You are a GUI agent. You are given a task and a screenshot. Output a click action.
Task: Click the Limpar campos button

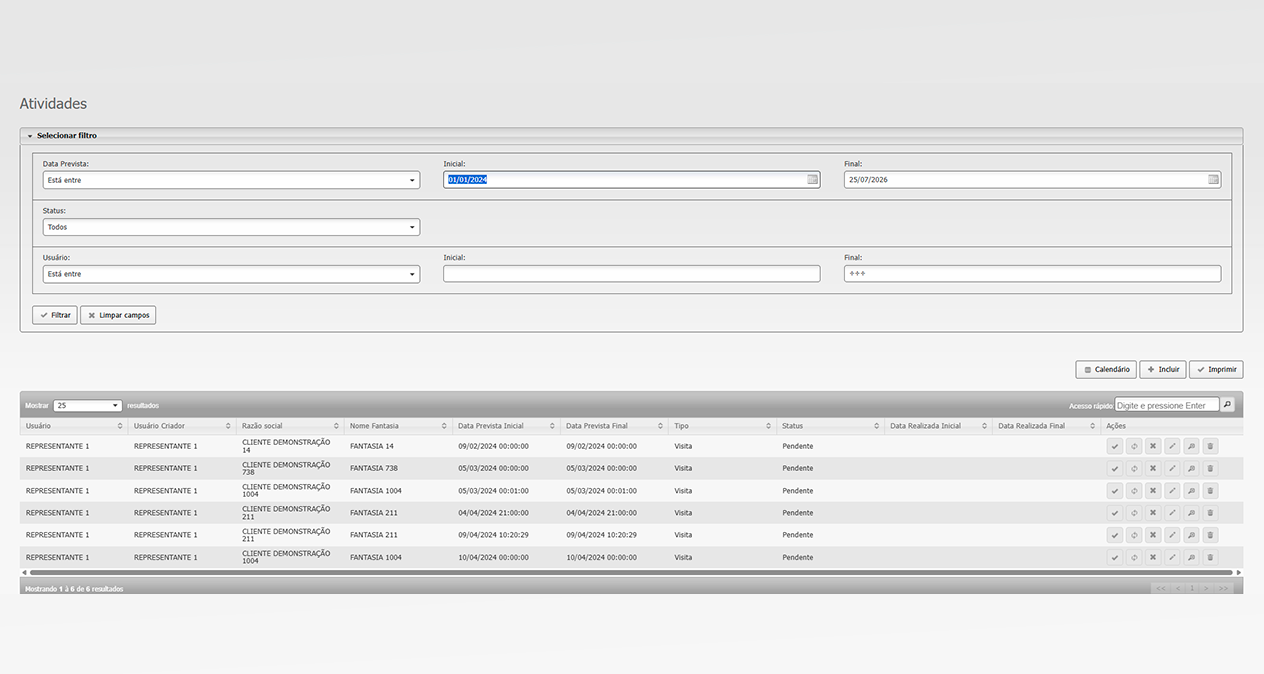(x=118, y=315)
